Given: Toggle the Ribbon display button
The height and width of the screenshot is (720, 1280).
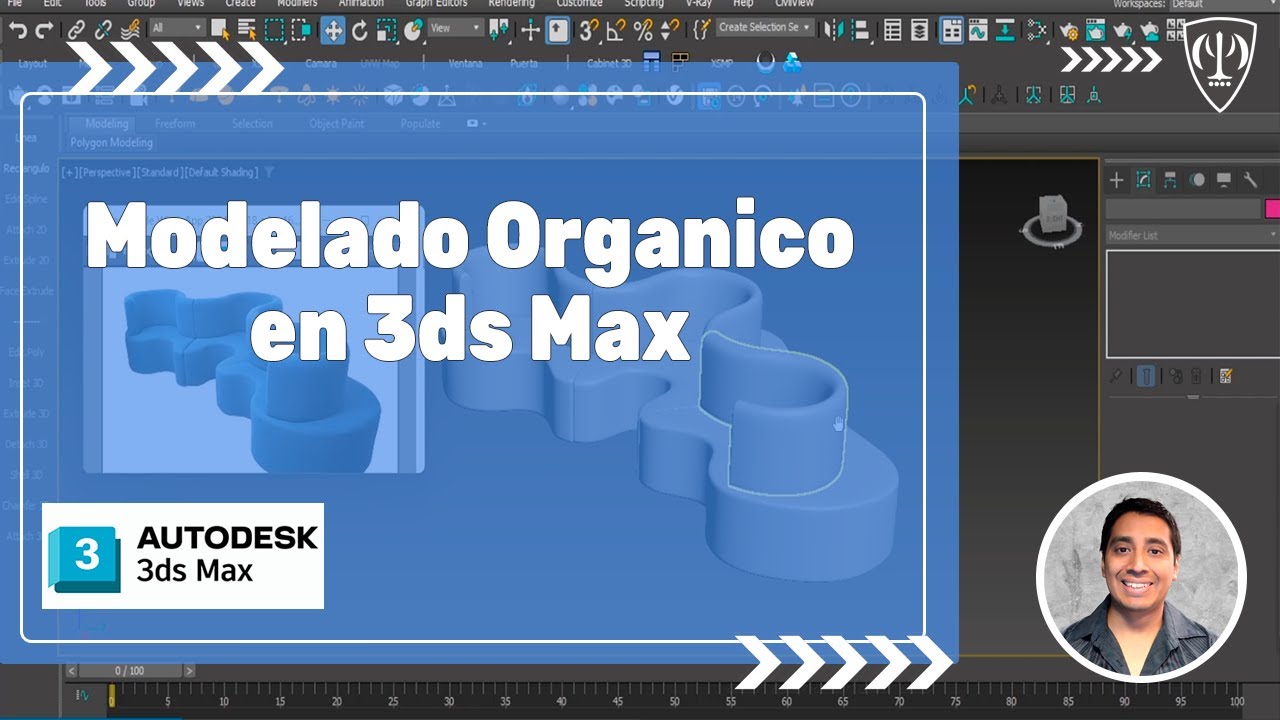Looking at the screenshot, I should [952, 30].
